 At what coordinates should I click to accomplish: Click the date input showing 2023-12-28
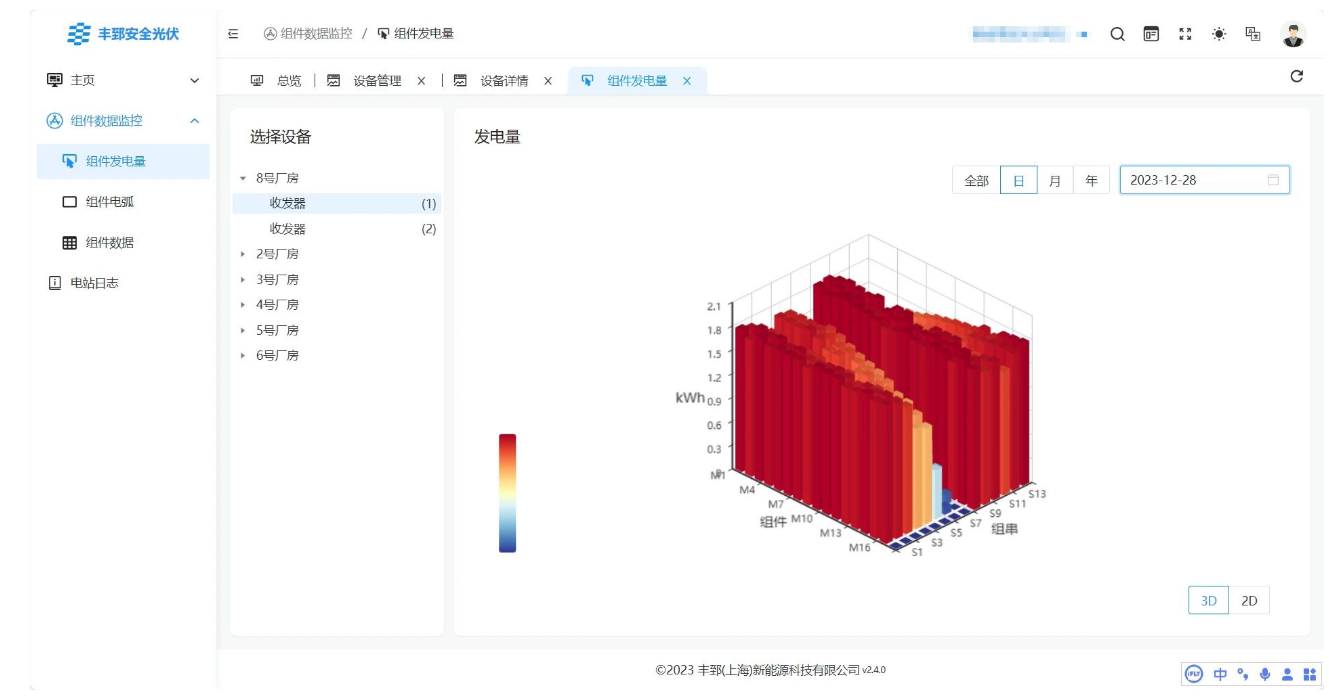click(x=1204, y=180)
